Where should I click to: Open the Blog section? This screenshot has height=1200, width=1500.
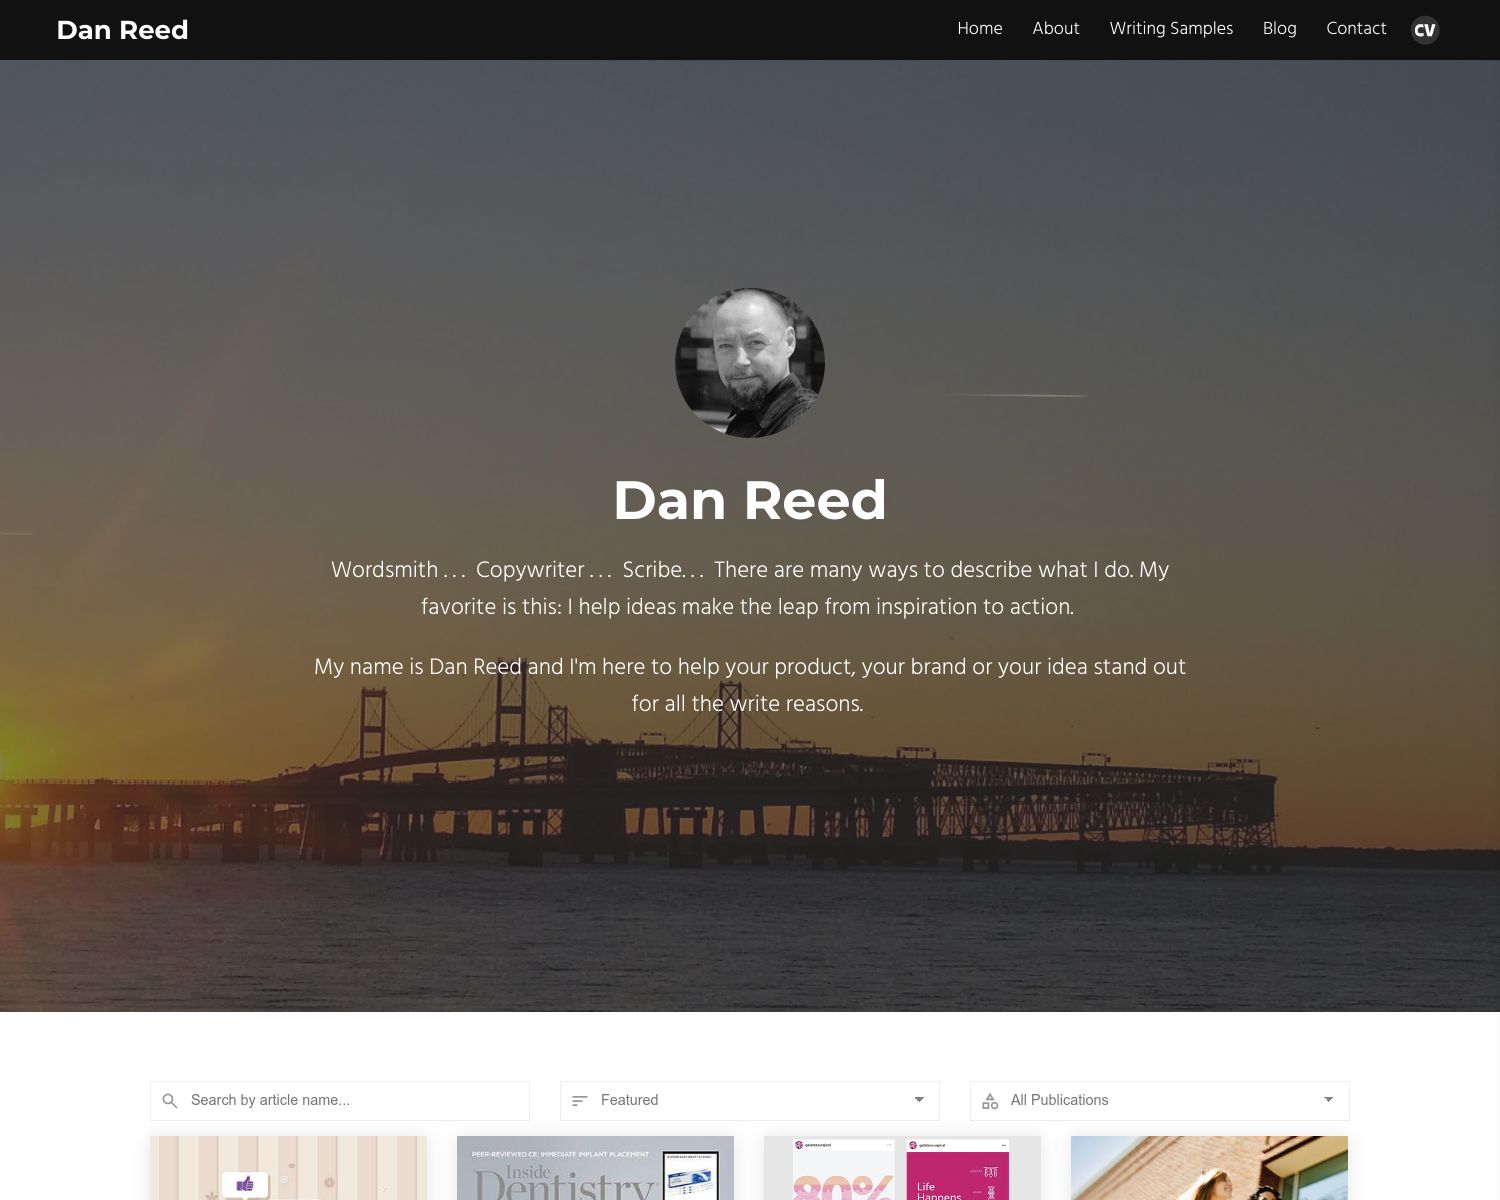click(x=1279, y=29)
